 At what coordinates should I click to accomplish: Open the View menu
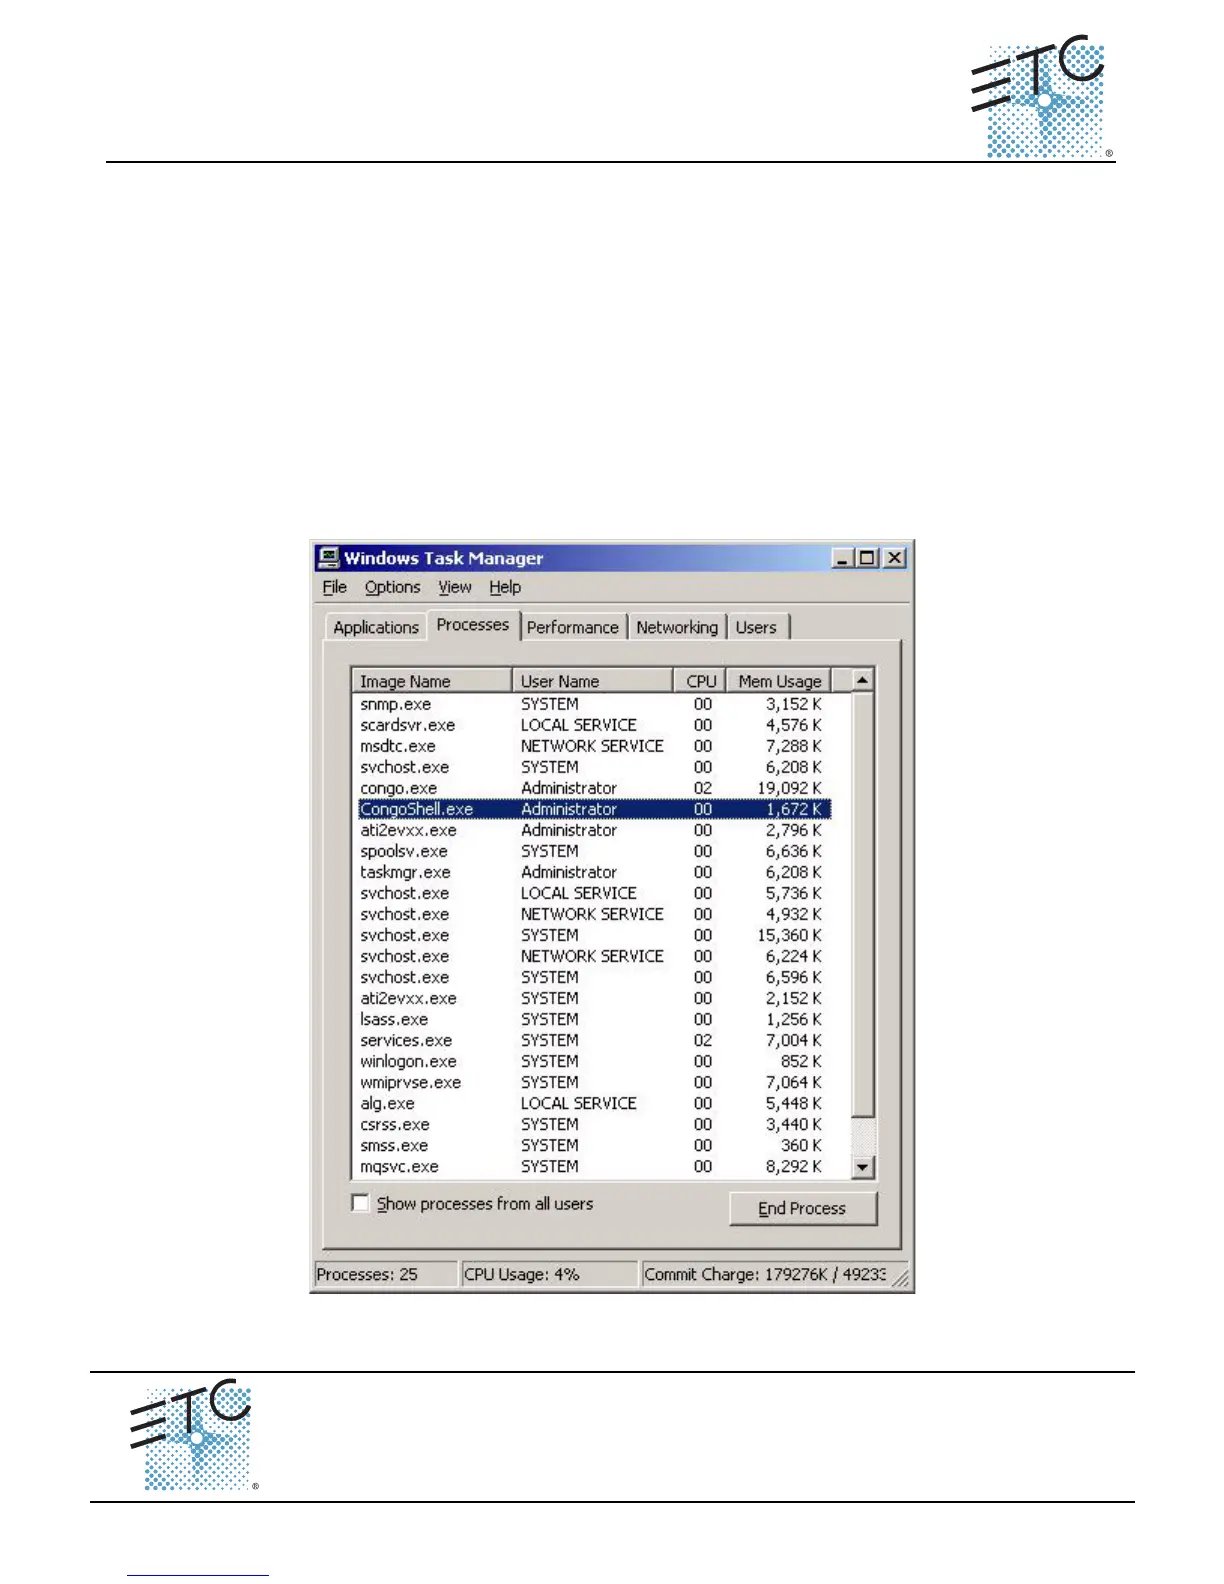pos(454,587)
